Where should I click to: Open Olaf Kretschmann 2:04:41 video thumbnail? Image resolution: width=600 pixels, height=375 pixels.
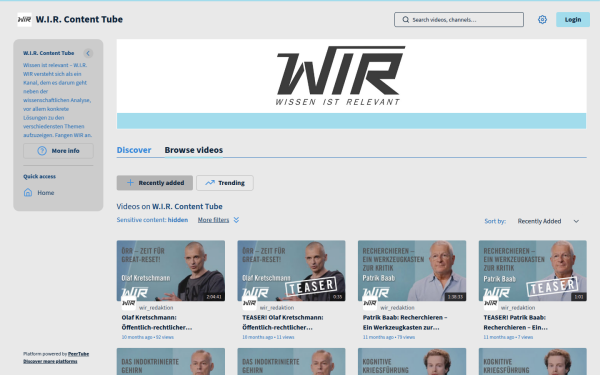point(171,271)
